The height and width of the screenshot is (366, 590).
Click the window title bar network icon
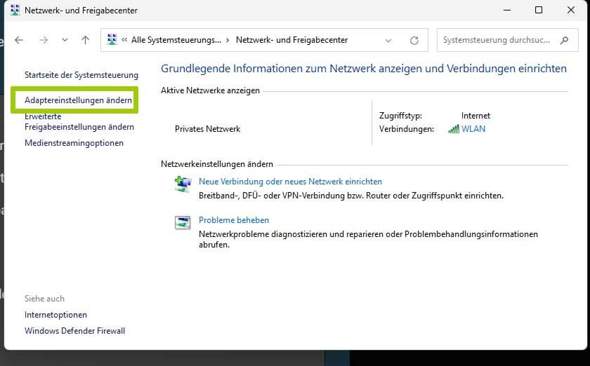(15, 10)
